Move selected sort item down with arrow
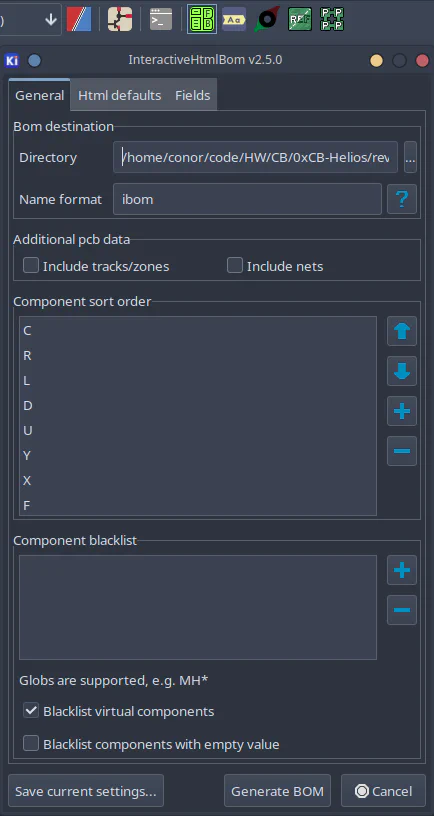Screen dimensions: 434x816 (x=402, y=371)
